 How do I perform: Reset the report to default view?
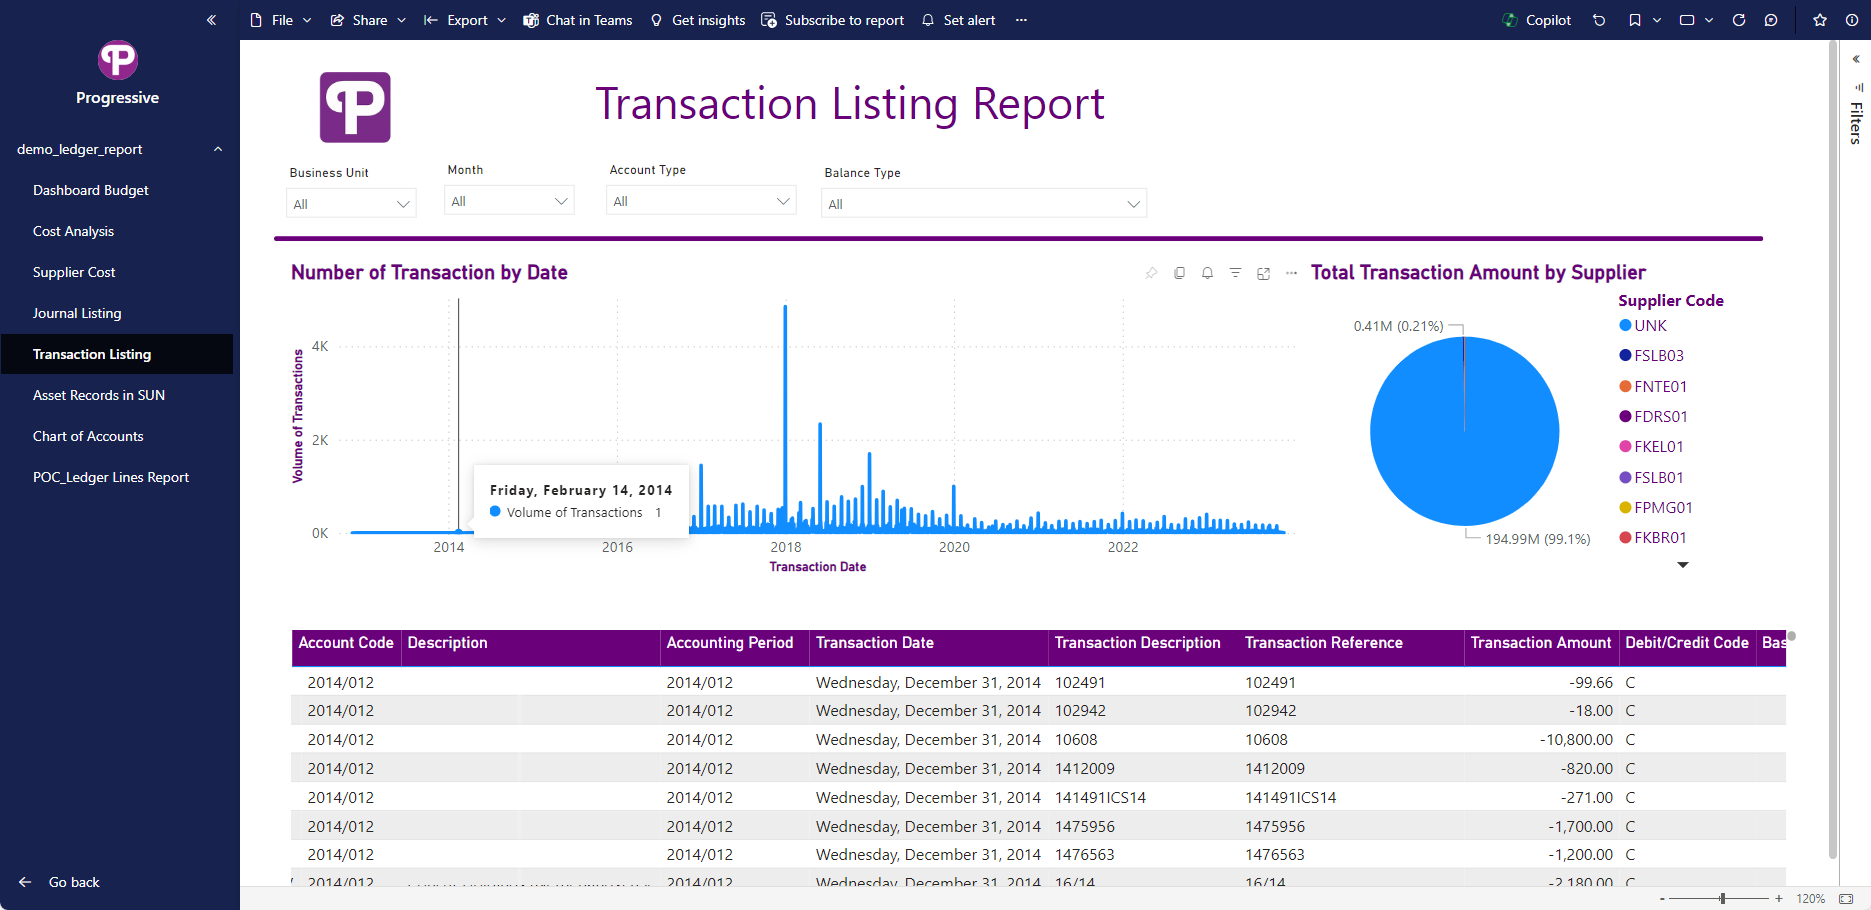pyautogui.click(x=1599, y=19)
